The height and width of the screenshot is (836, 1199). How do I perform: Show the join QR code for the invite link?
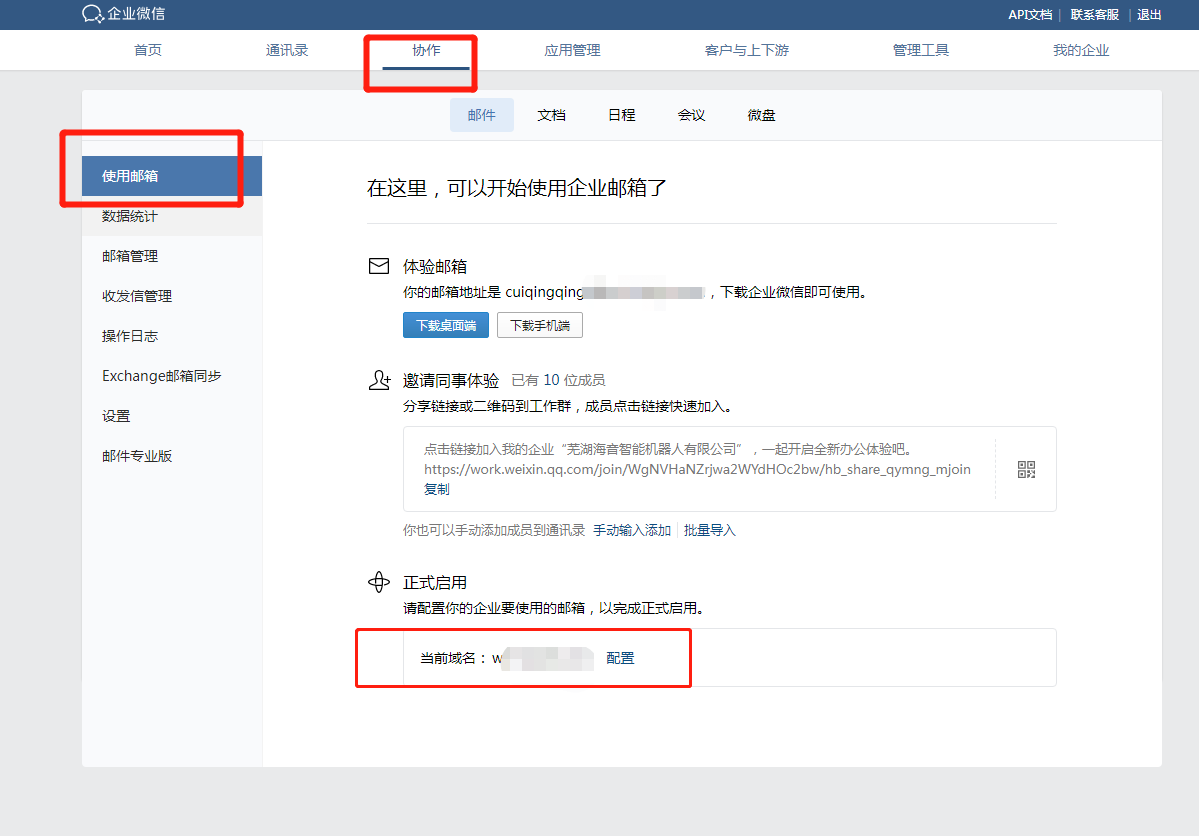coord(1026,468)
